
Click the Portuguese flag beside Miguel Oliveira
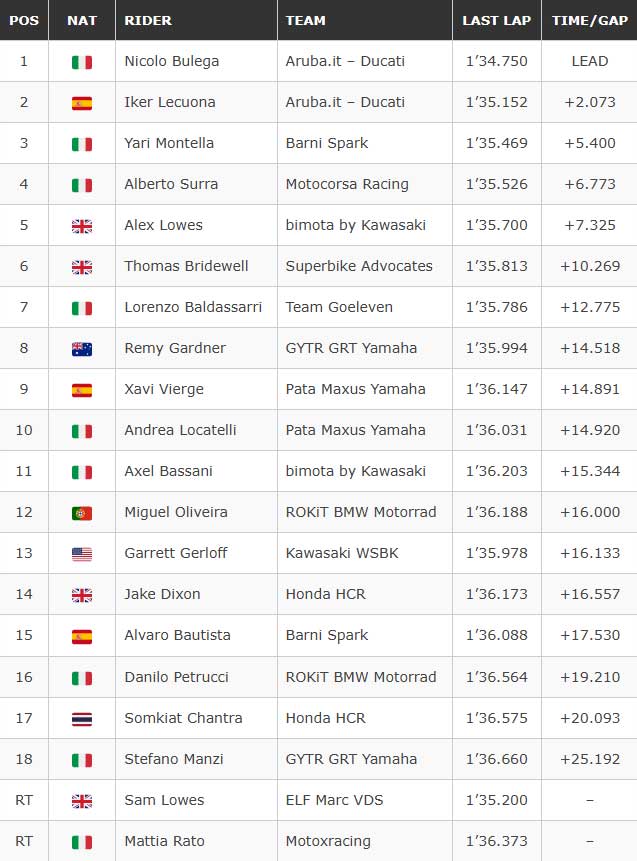click(82, 513)
